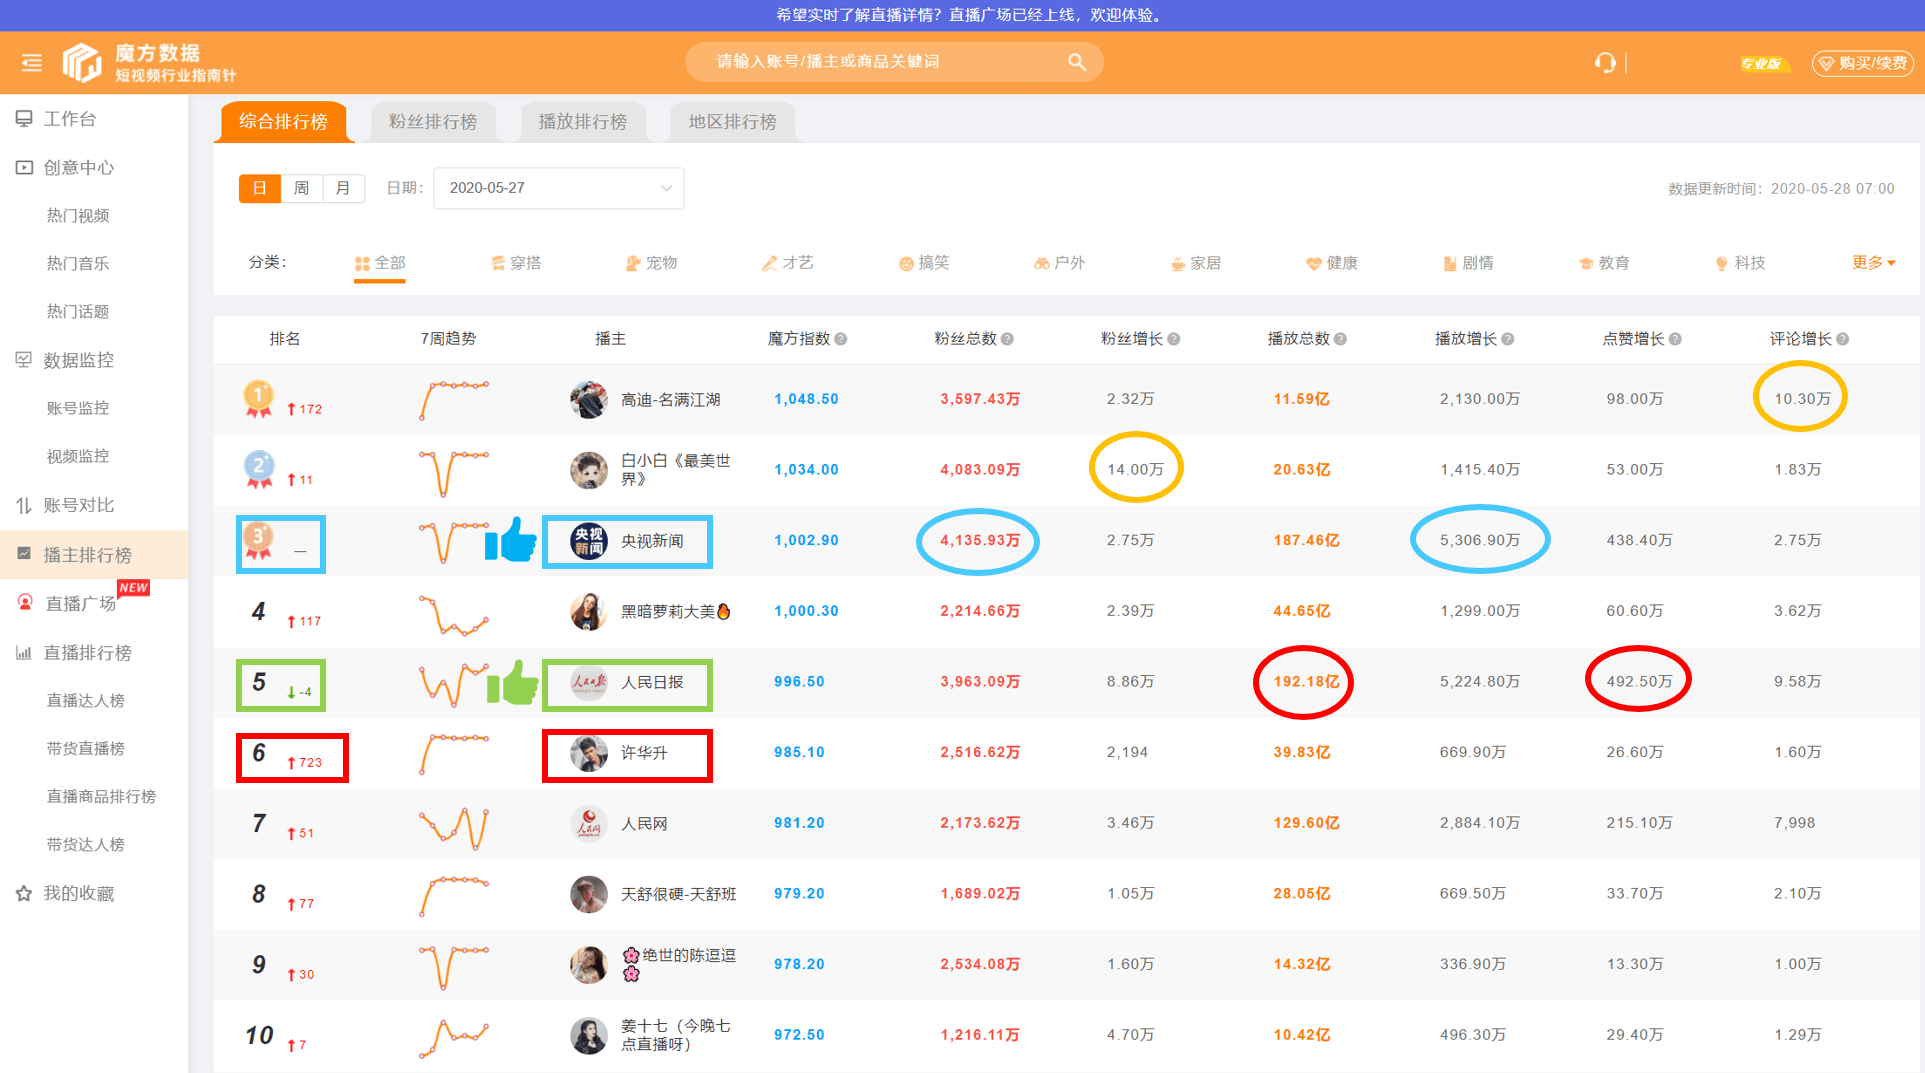This screenshot has width=1925, height=1073.
Task: Click the 天舒很硬-天舒班 avatar
Action: [x=589, y=894]
